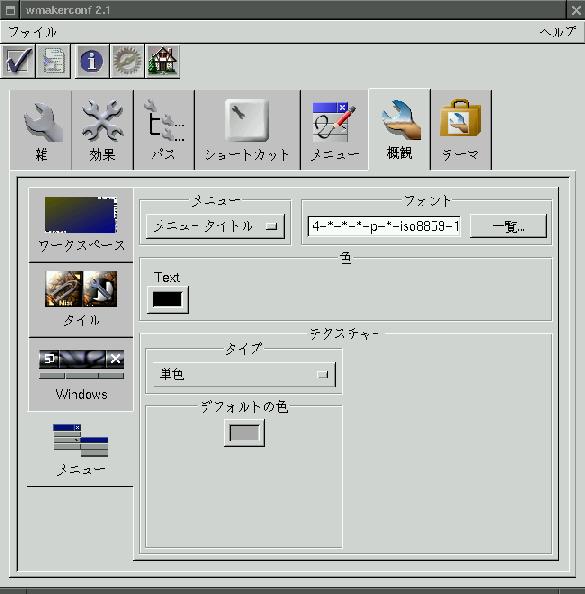Click the black Text color swatch
Viewport: 585px width, 594px height.
click(167, 300)
